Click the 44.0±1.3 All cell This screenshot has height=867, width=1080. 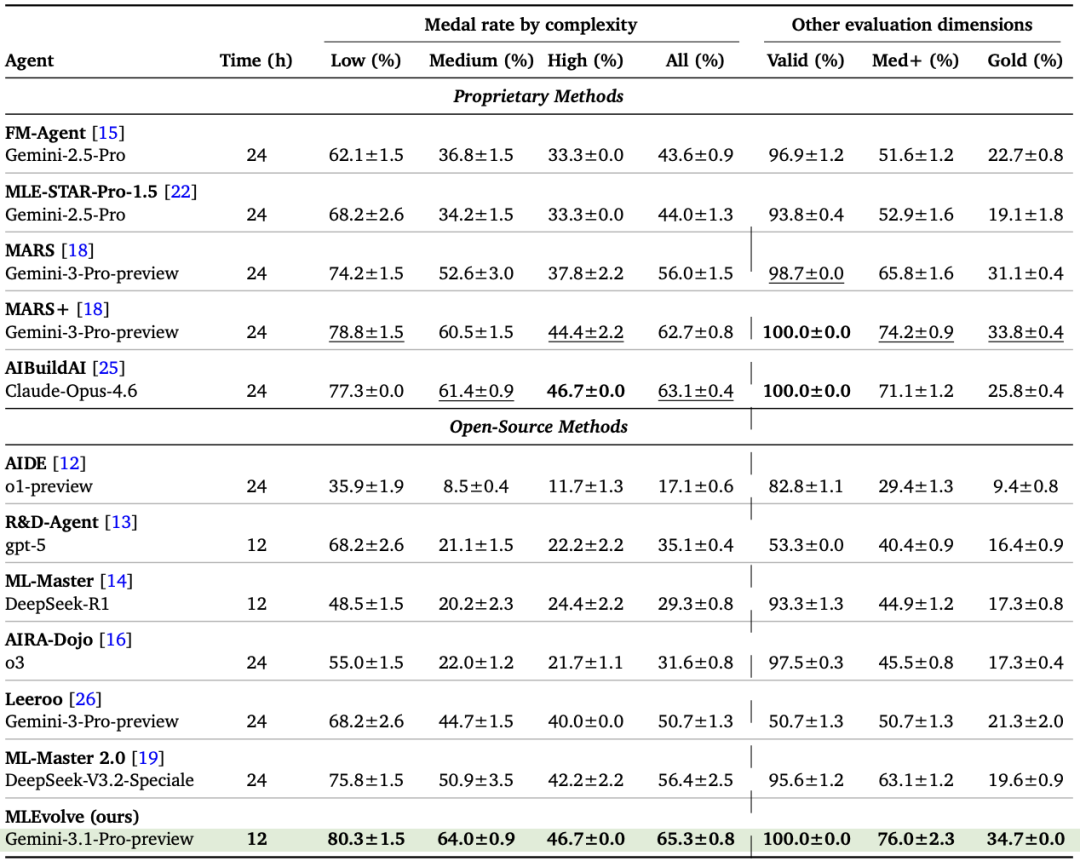coord(695,215)
